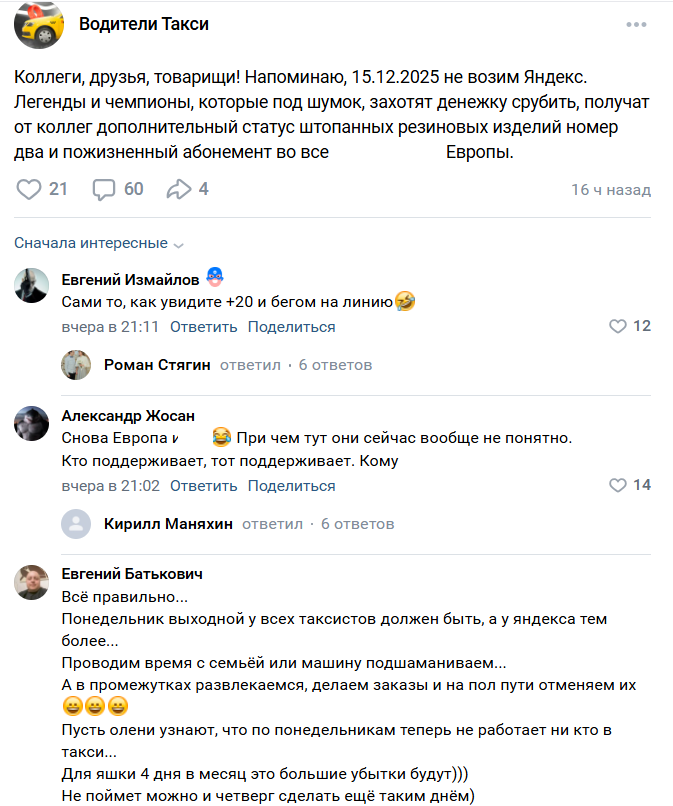Reply to Александр Жосан's comment
This screenshot has height=806, width=673.
203,486
